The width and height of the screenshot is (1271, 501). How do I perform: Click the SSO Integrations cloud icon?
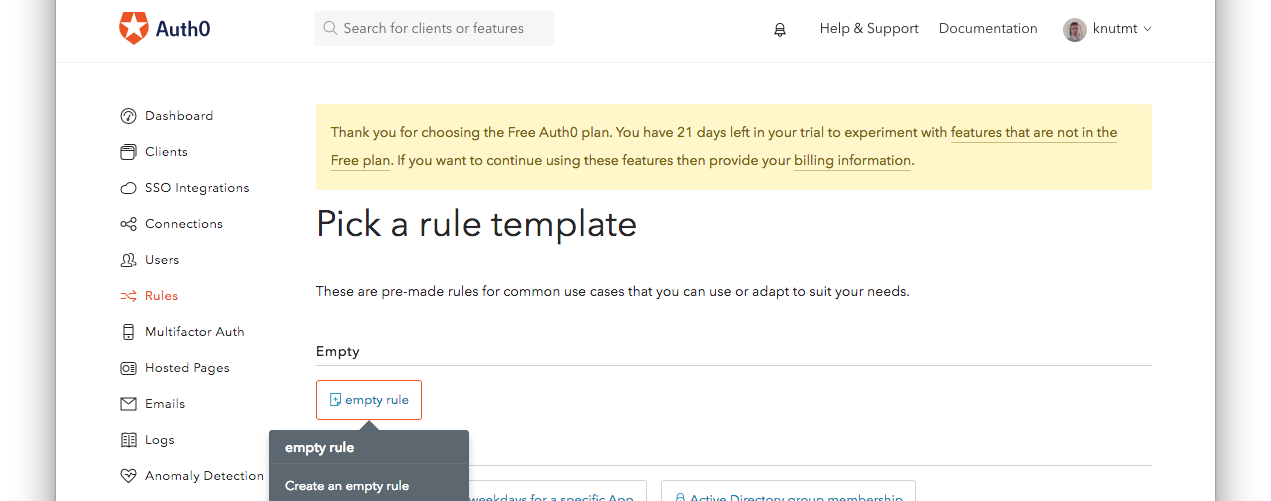pos(128,188)
